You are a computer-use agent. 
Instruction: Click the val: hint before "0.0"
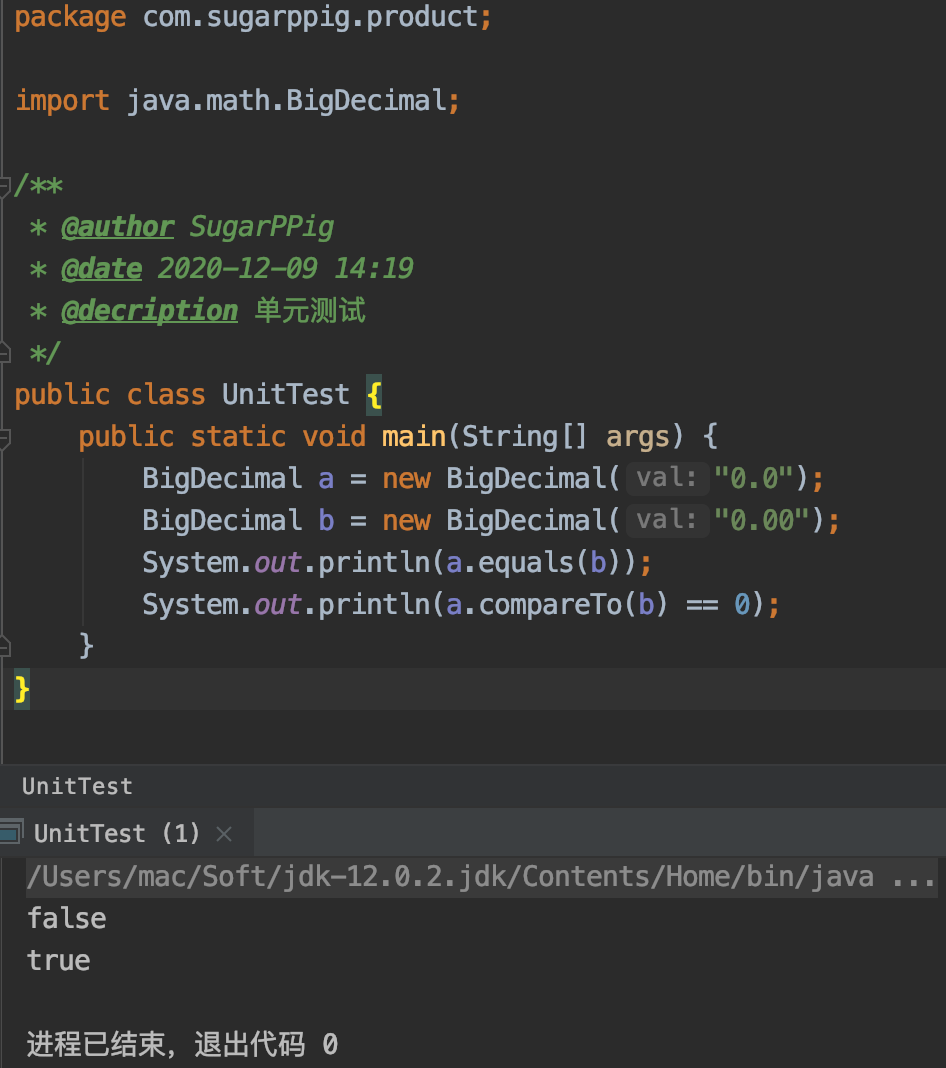coord(667,477)
